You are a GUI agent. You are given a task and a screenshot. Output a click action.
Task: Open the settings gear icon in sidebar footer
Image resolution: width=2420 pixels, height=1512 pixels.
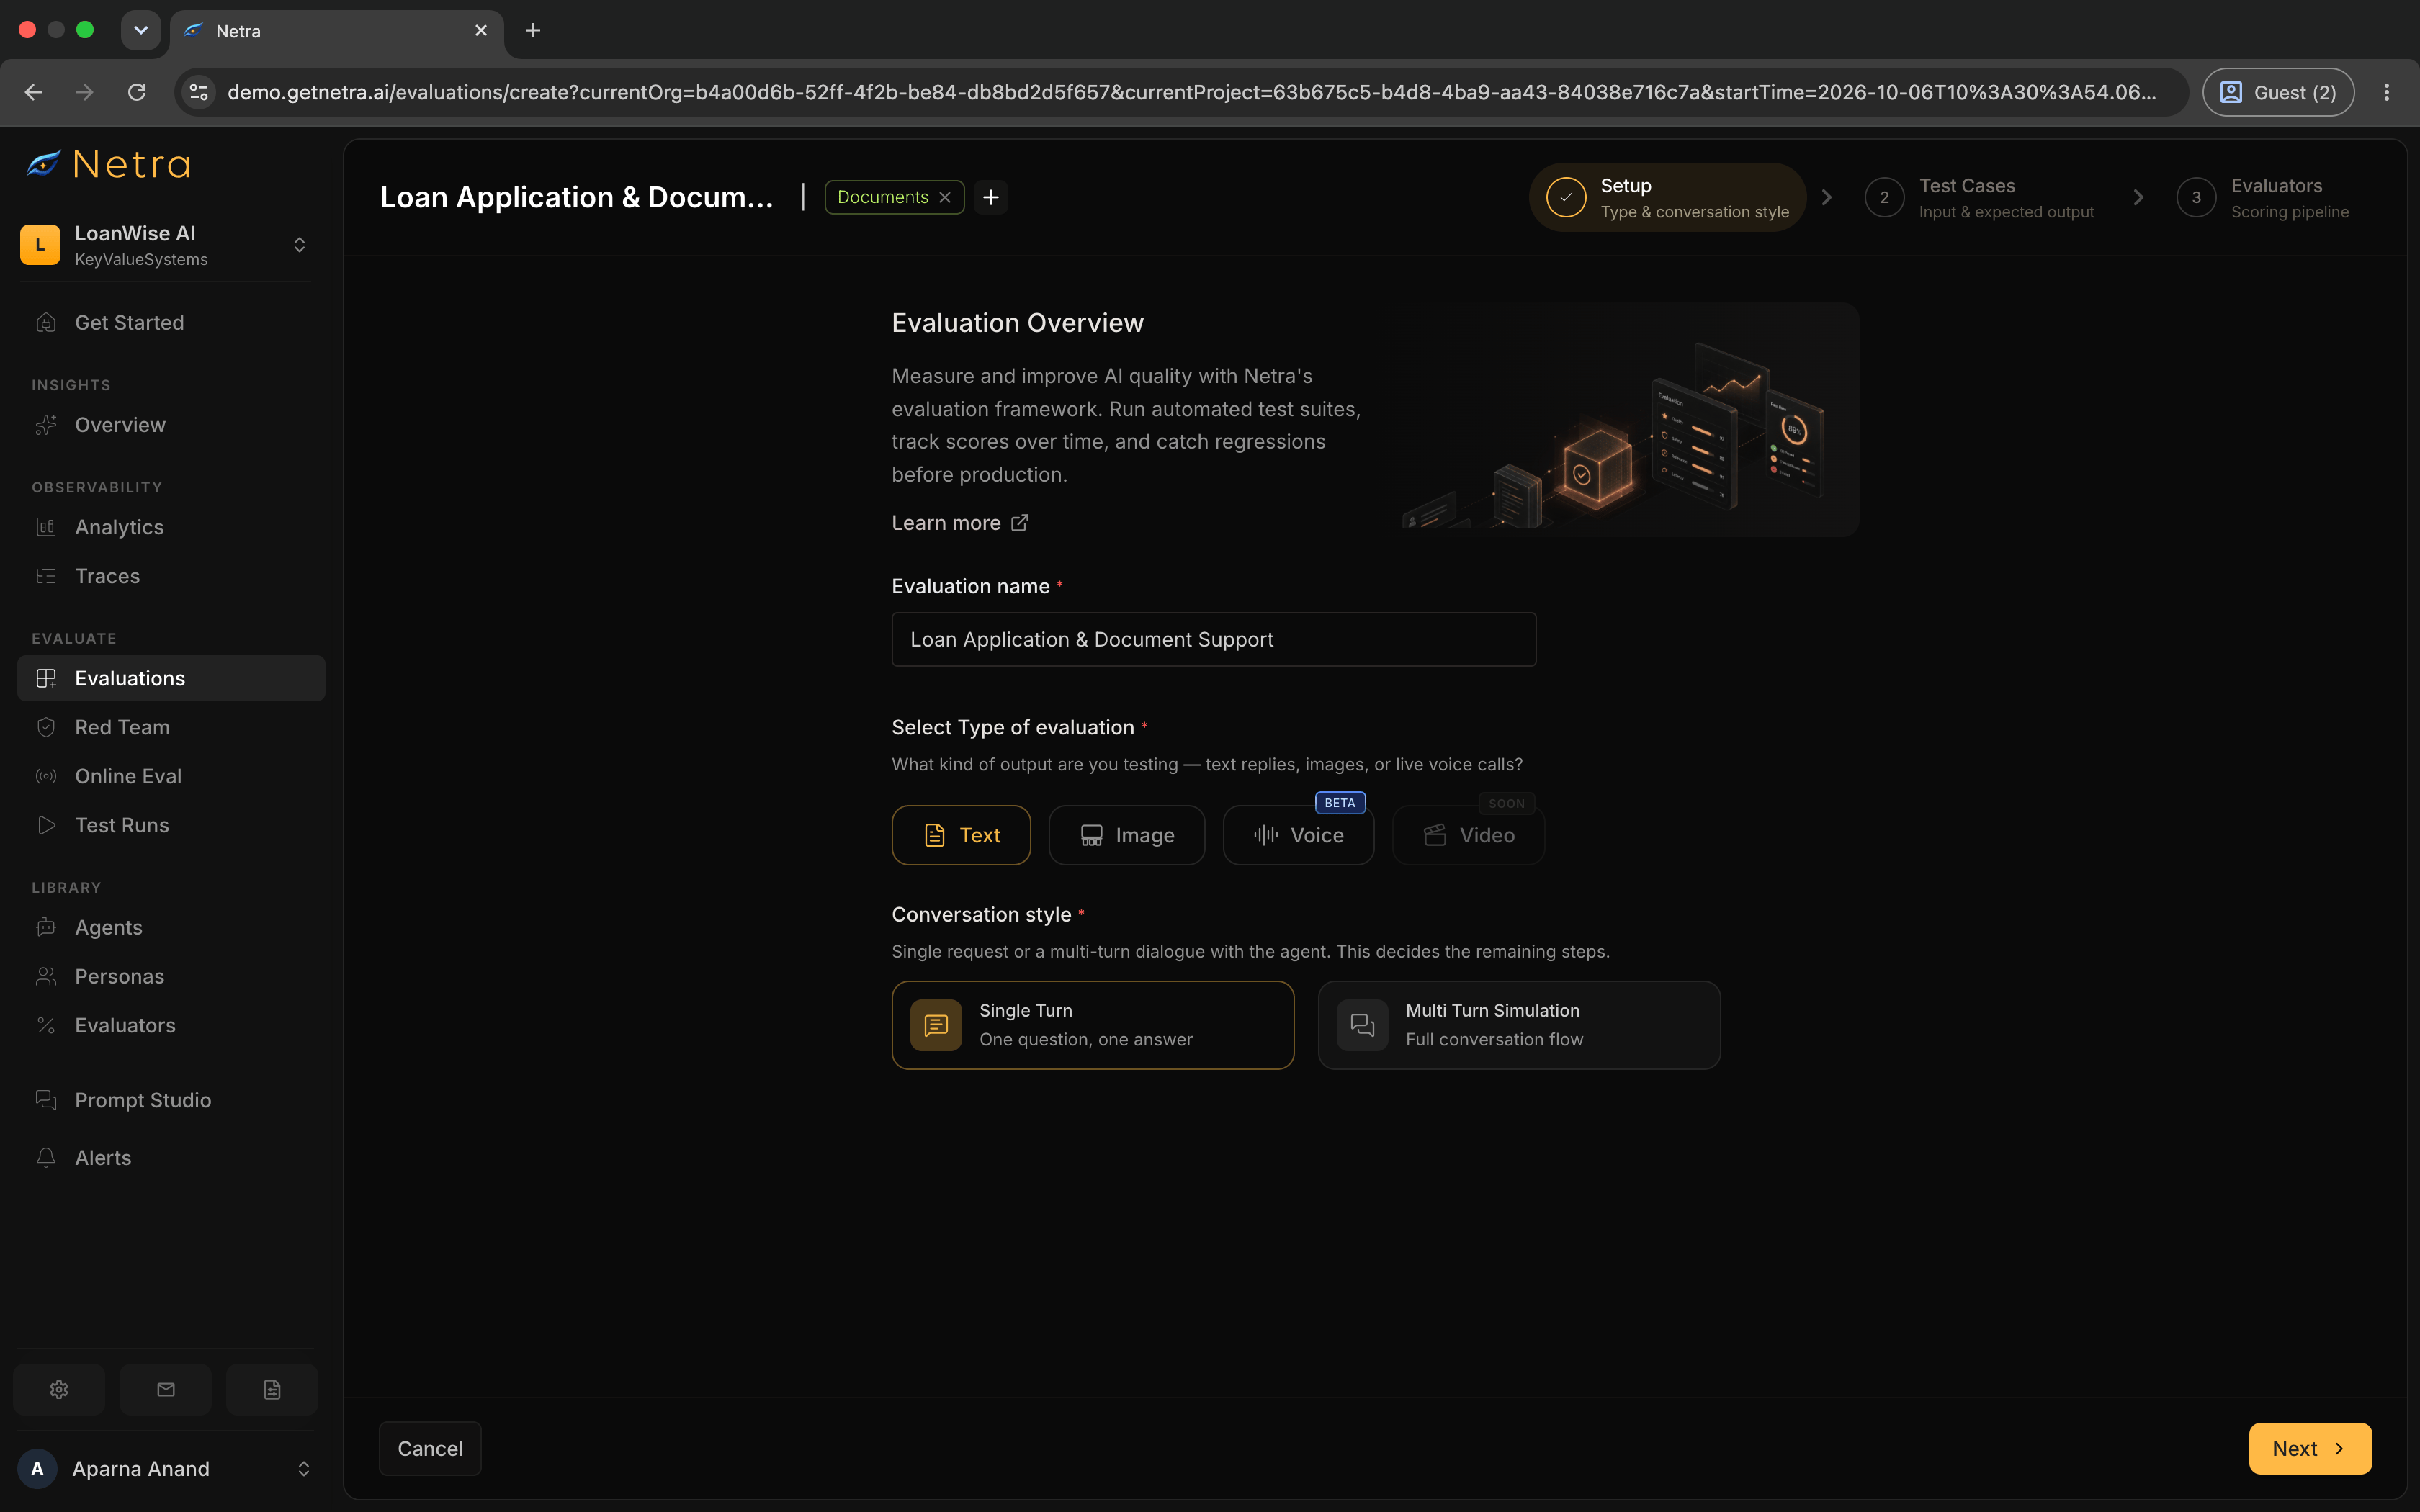(59, 1389)
